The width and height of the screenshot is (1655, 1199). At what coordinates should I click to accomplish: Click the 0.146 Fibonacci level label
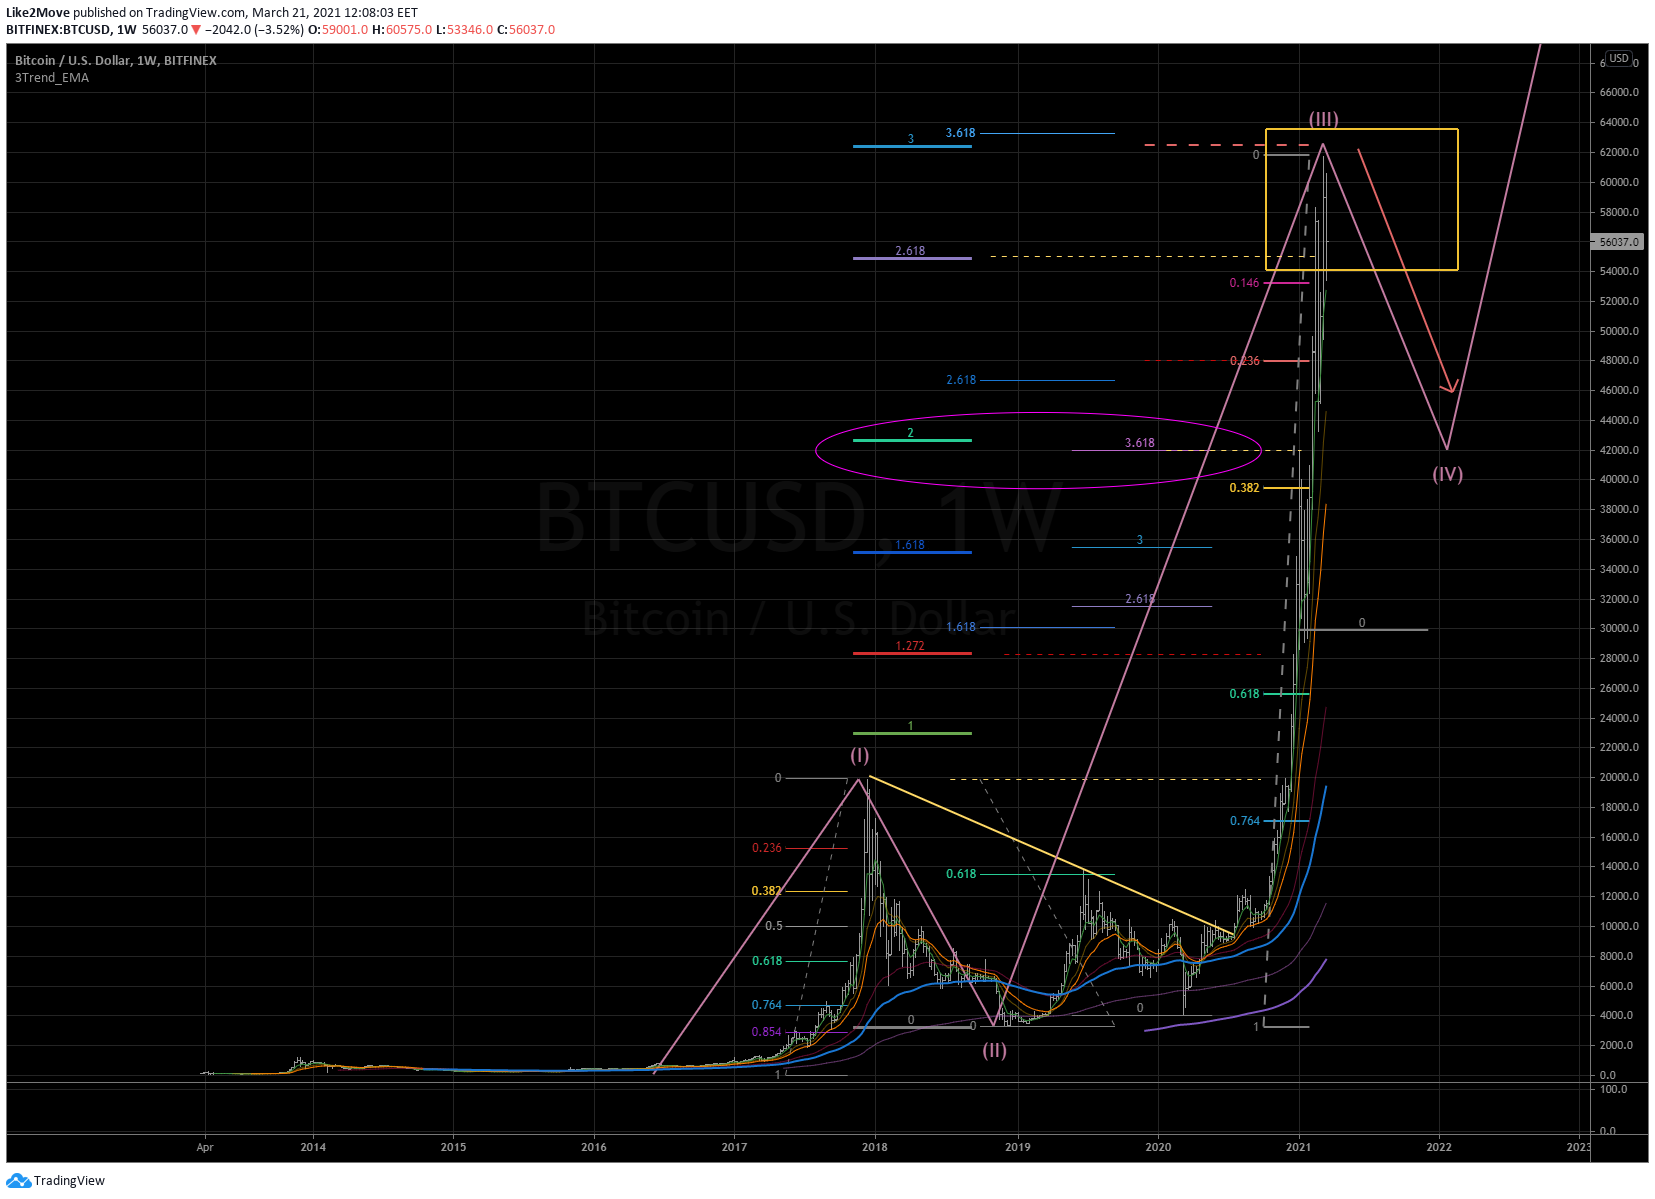tap(1244, 283)
